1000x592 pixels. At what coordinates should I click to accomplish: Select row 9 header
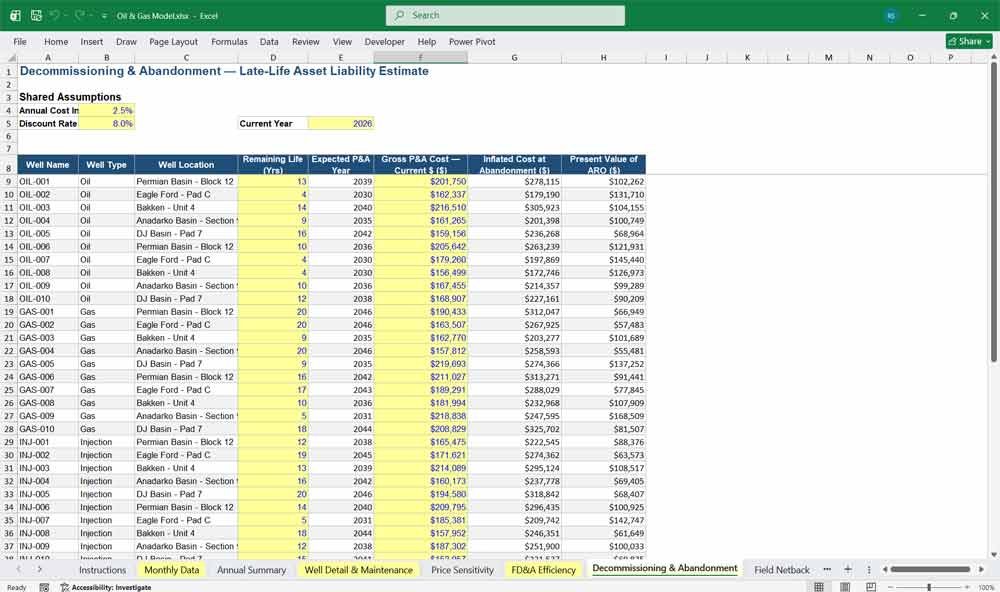click(x=9, y=181)
